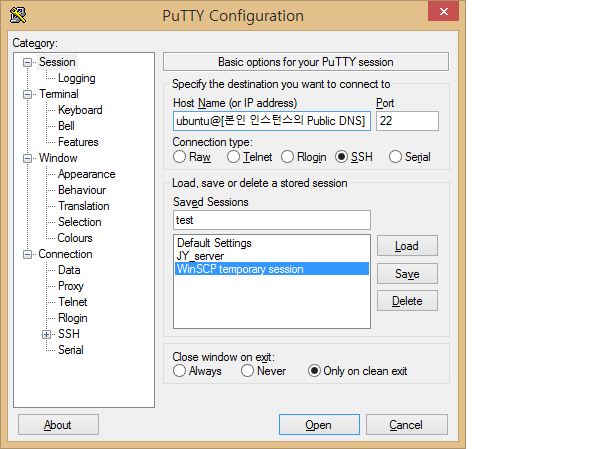The image size is (614, 449).
Task: Open the Proxy category
Action: click(x=70, y=286)
